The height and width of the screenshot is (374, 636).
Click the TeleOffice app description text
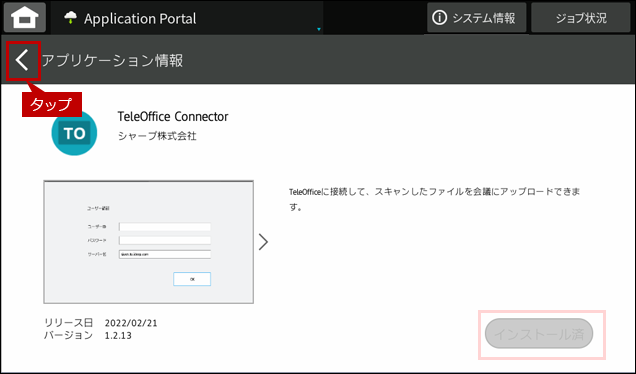click(x=434, y=199)
